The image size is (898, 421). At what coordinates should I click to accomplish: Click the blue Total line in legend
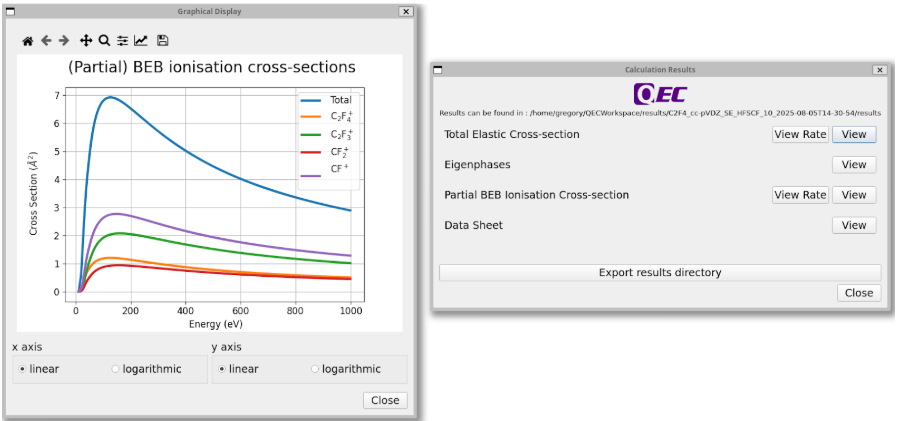point(312,100)
